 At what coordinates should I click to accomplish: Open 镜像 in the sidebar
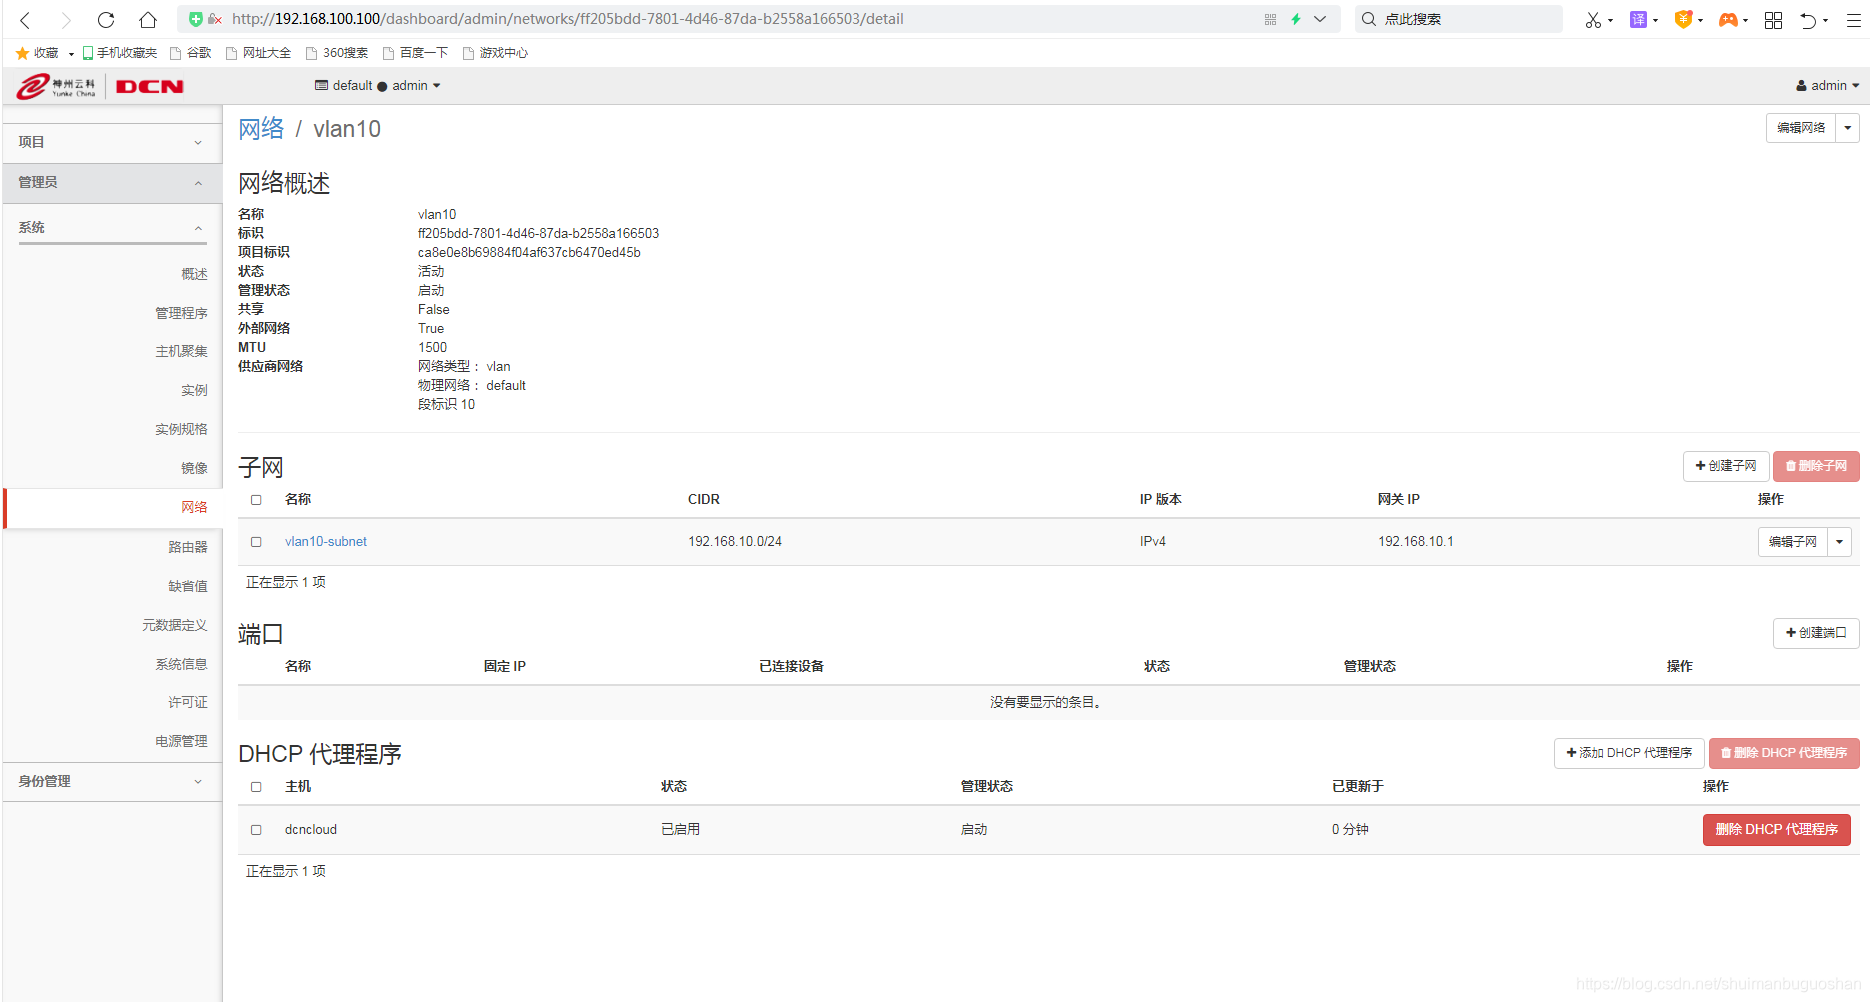pyautogui.click(x=194, y=468)
